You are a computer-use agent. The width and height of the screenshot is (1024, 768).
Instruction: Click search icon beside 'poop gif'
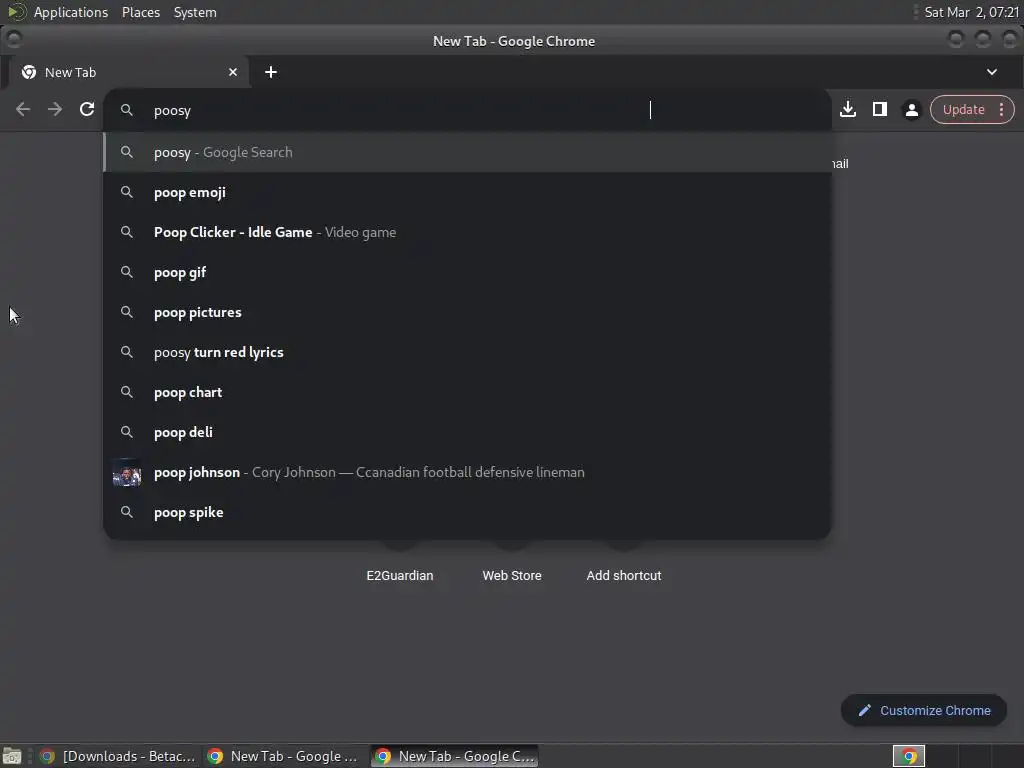click(127, 272)
